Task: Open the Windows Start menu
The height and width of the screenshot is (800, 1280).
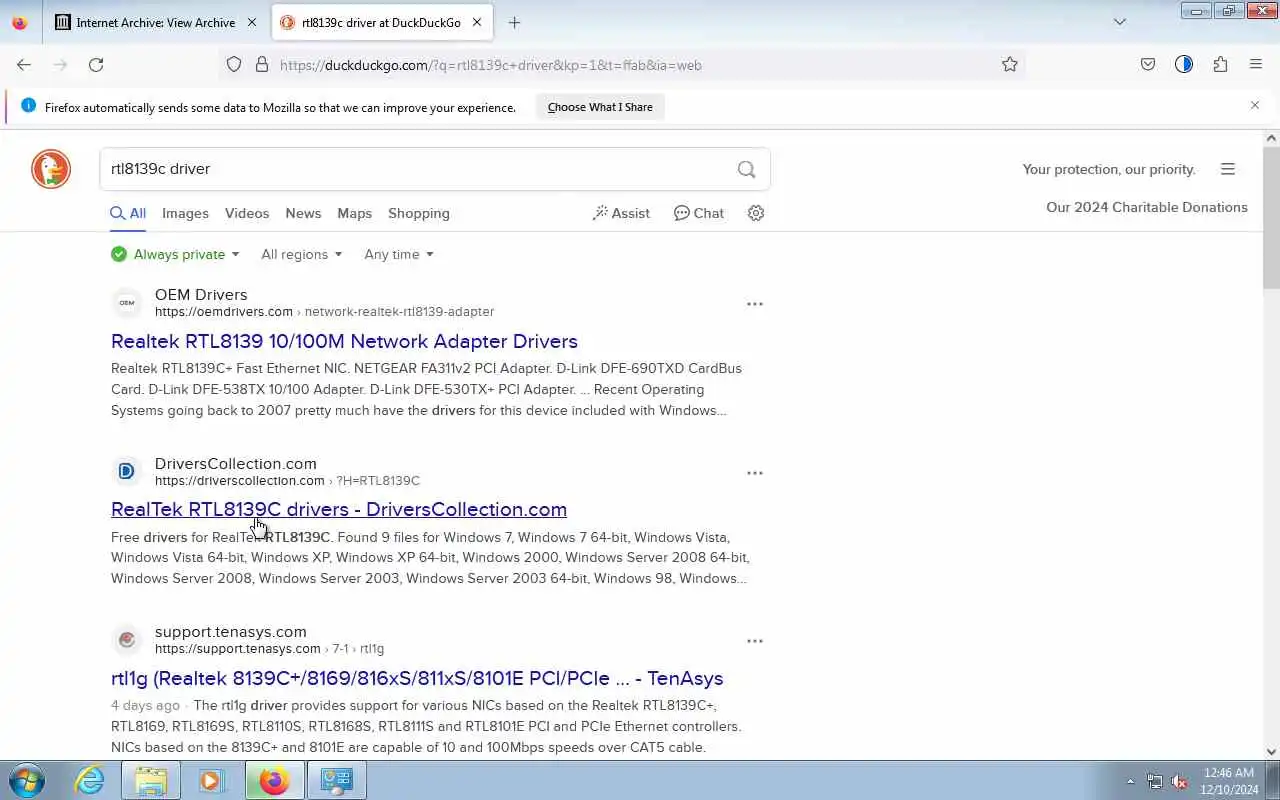Action: (x=26, y=780)
